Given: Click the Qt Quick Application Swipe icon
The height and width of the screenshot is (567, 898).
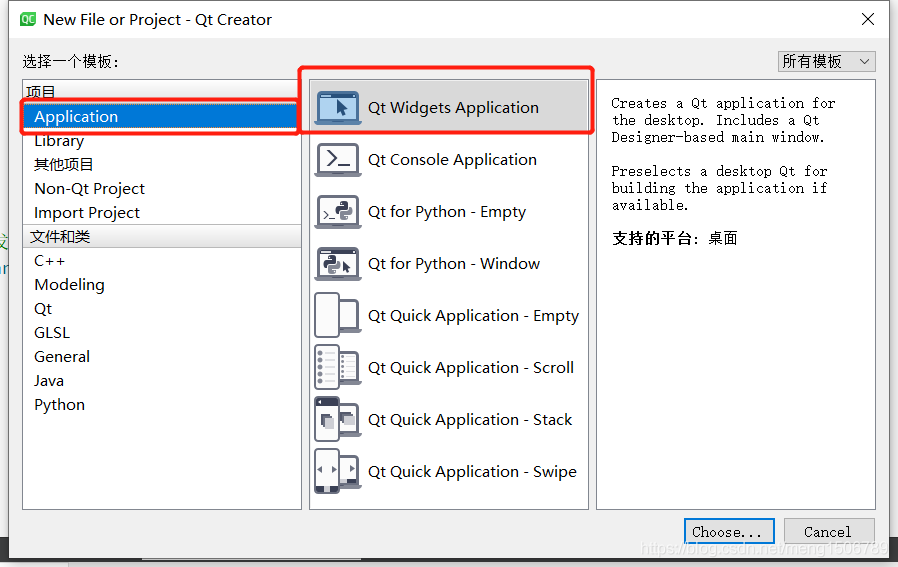Looking at the screenshot, I should (x=338, y=472).
